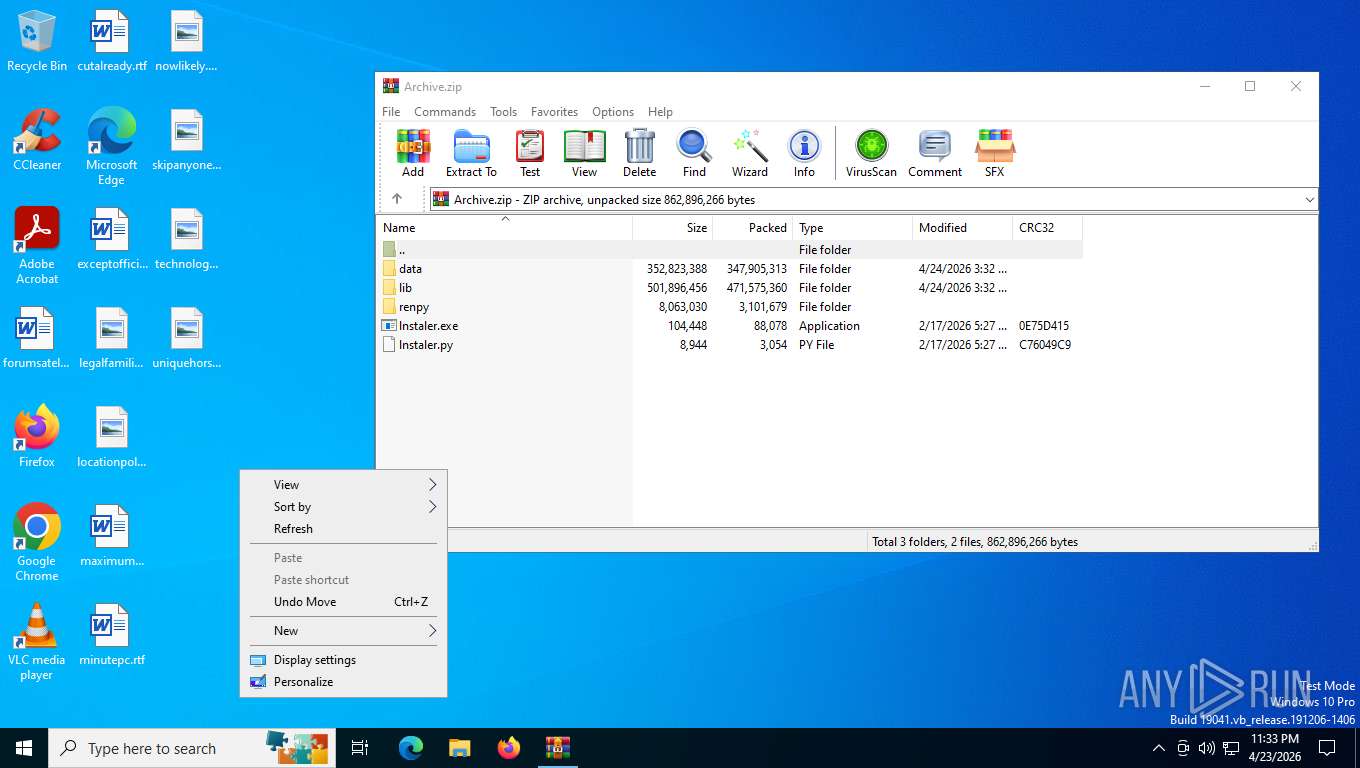1360x768 pixels.
Task: Go up one folder level arrow
Action: (x=397, y=199)
